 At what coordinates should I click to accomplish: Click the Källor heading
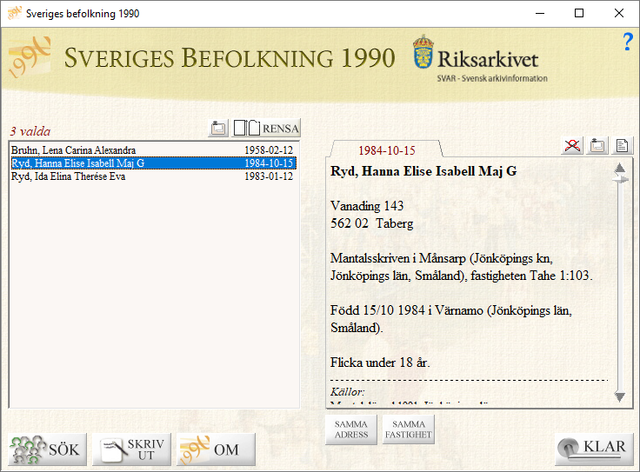point(347,392)
